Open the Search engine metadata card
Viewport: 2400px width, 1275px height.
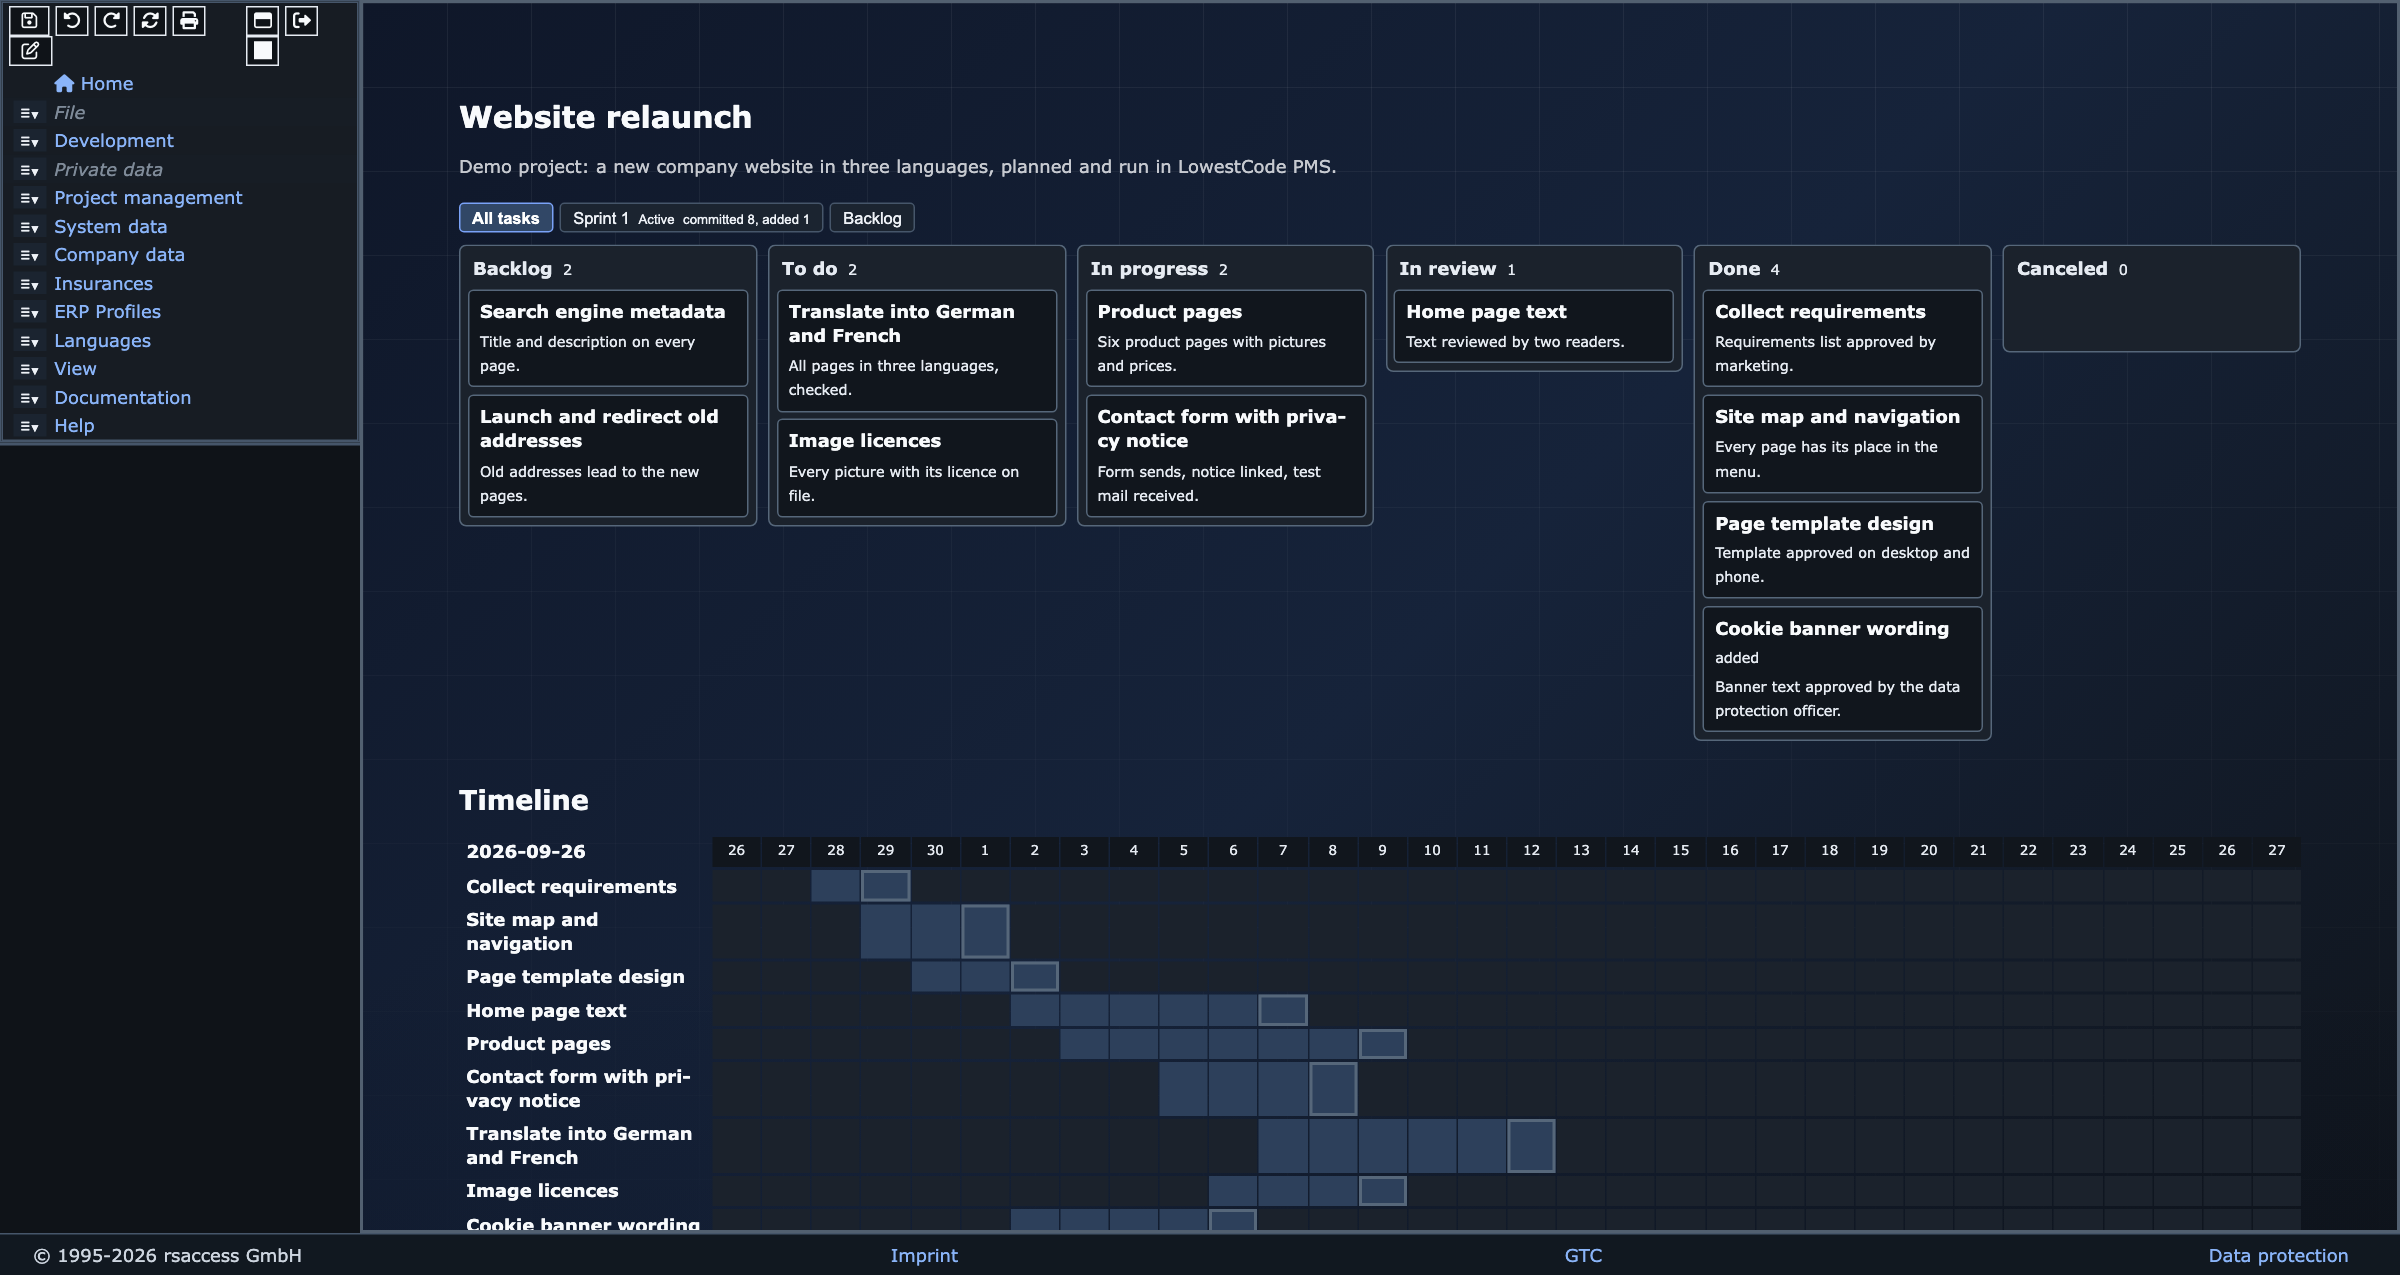(608, 338)
